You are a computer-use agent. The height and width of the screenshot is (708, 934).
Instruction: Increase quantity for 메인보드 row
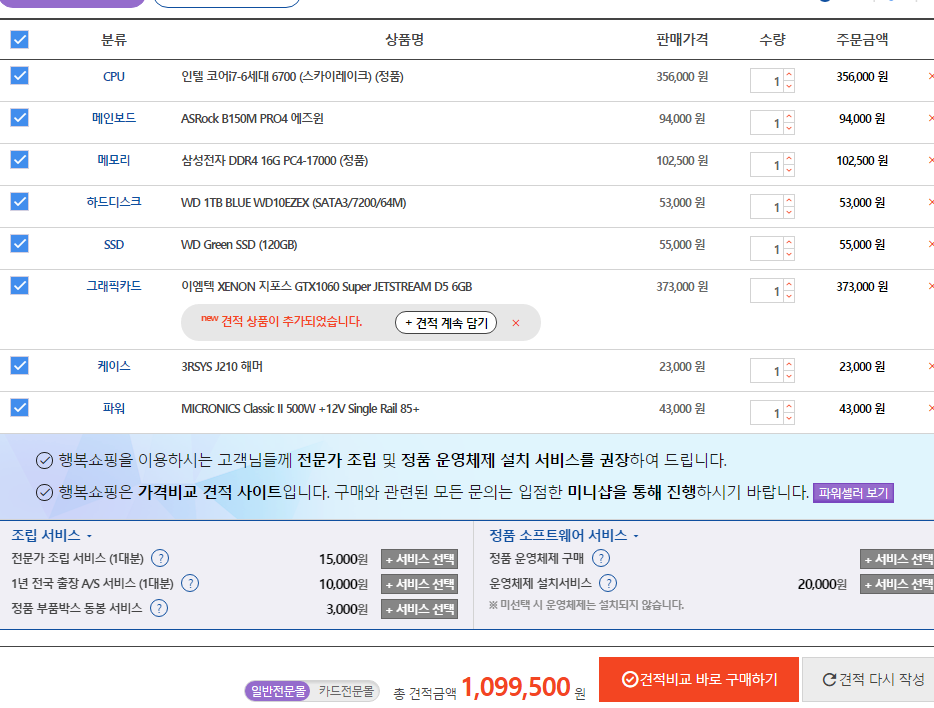(789, 117)
